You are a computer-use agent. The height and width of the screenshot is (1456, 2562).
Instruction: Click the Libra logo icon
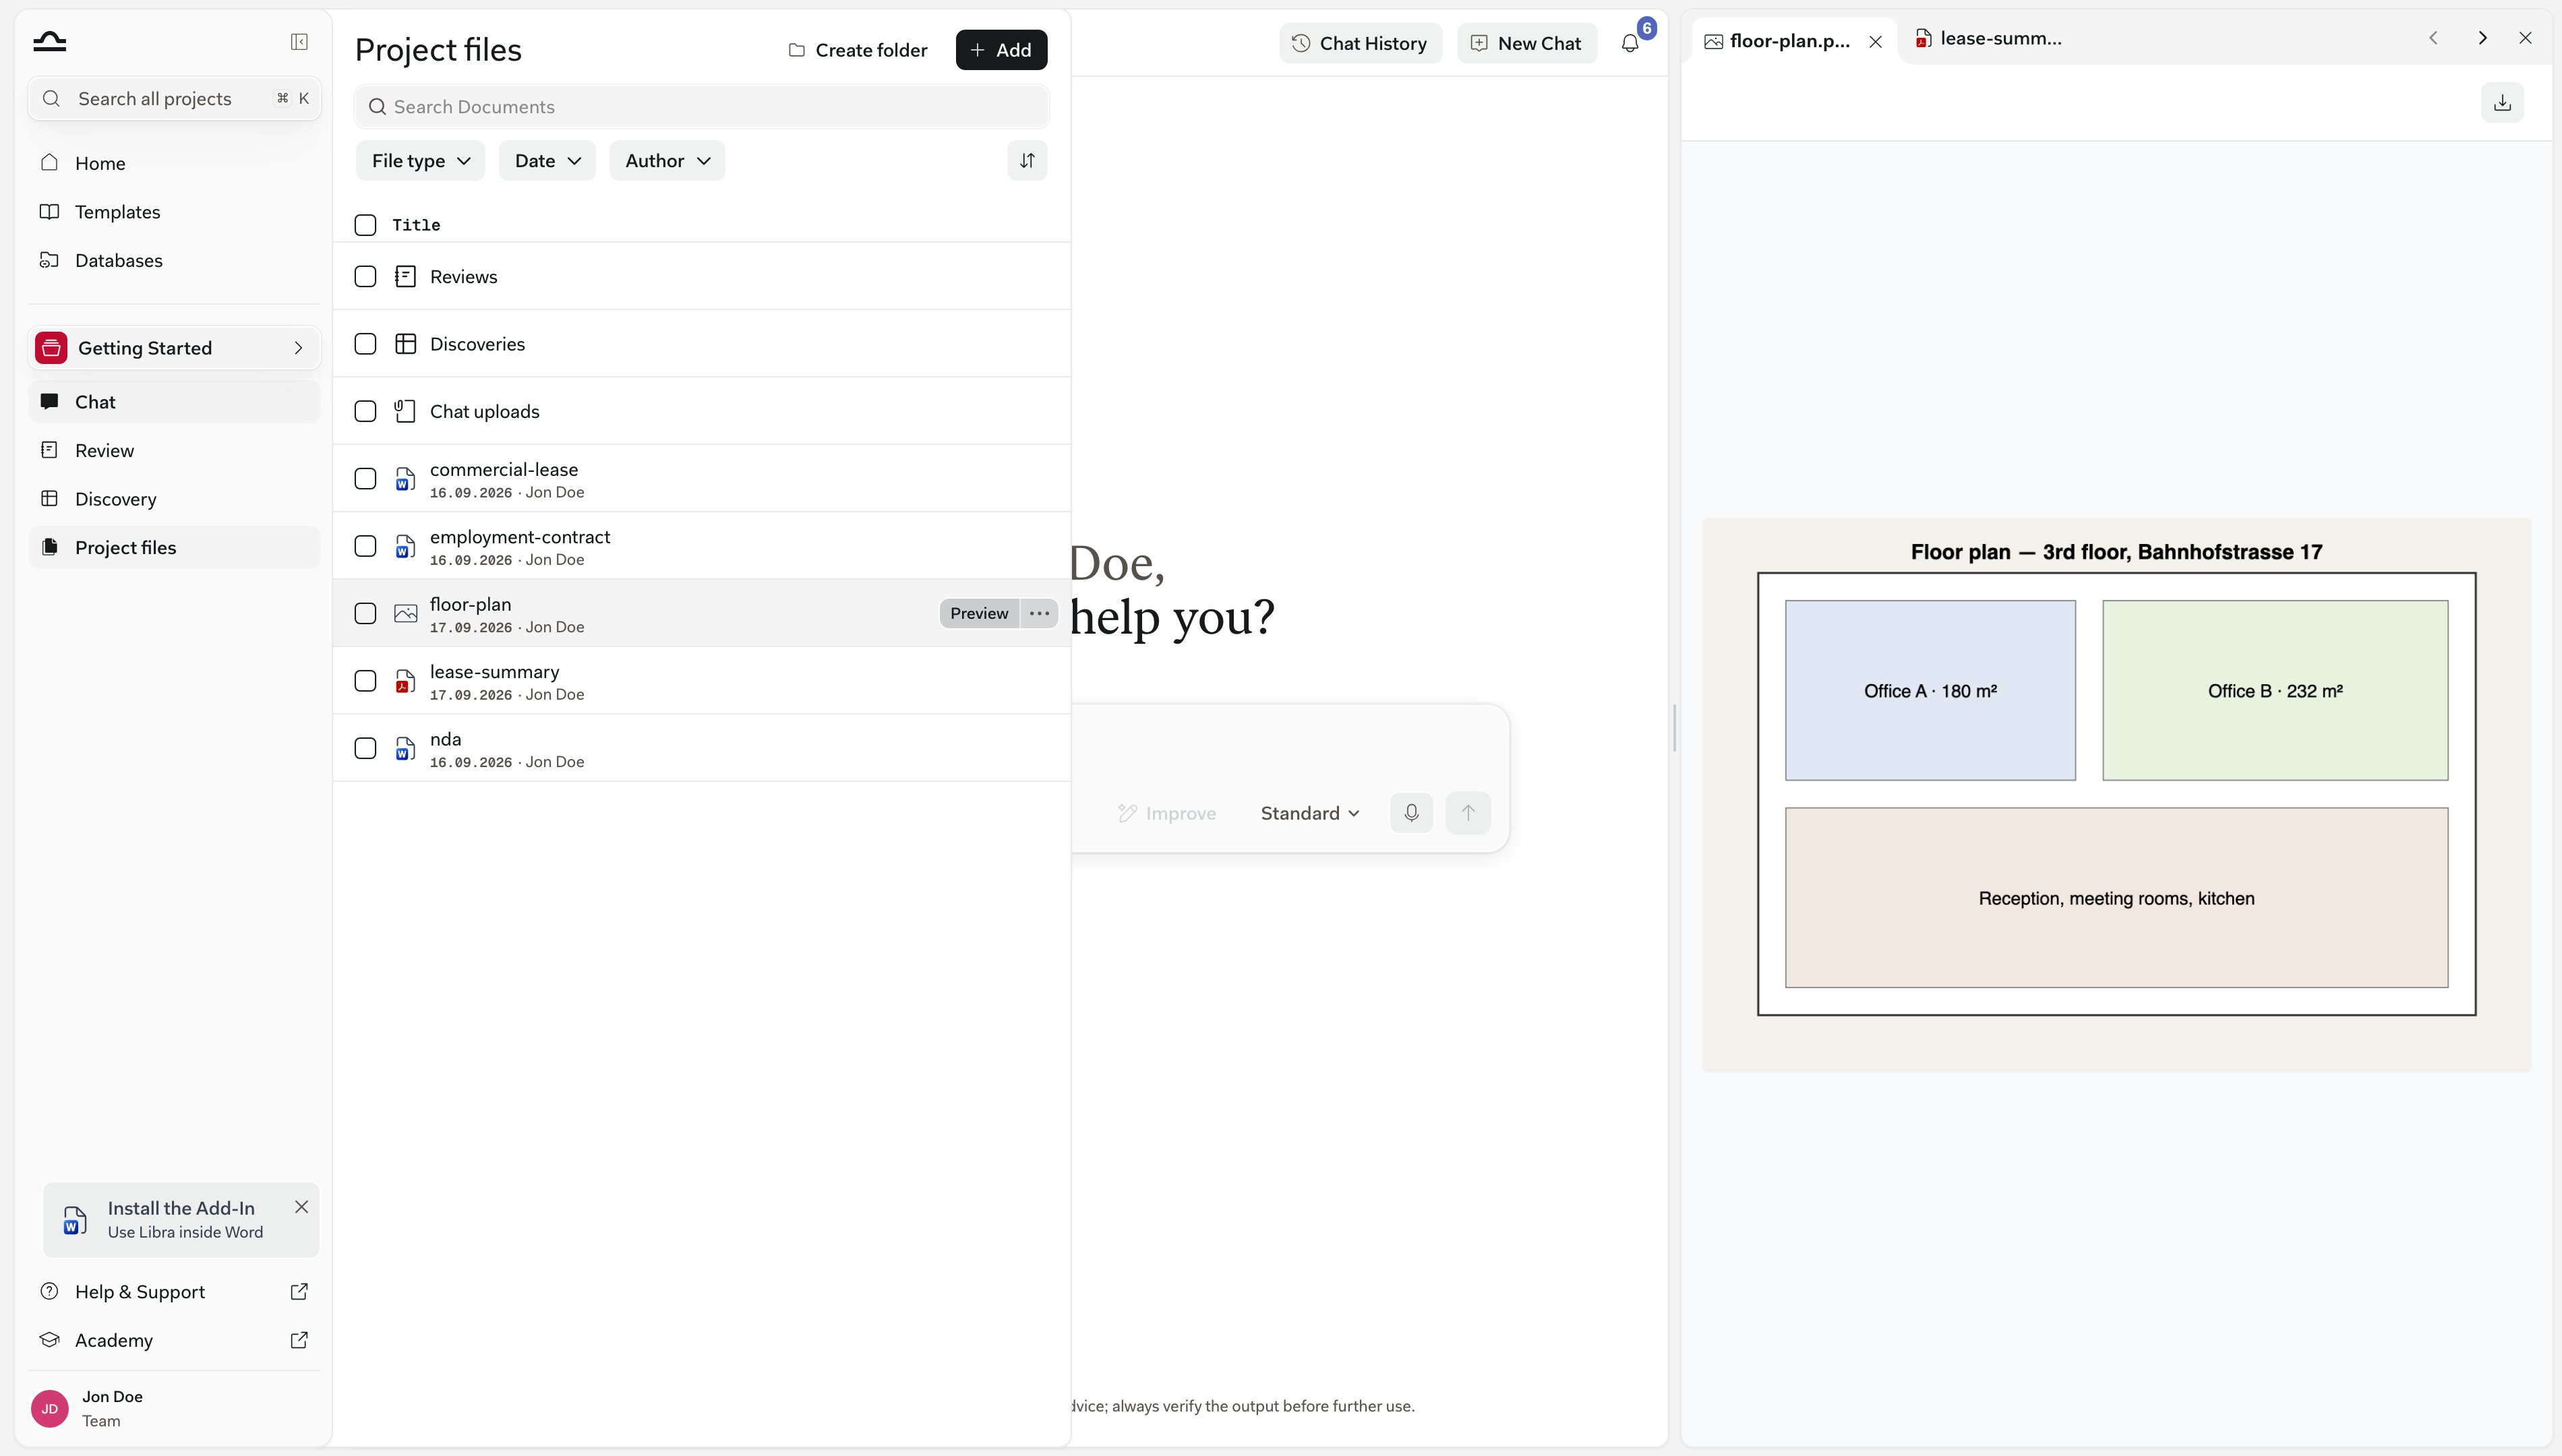tap(49, 41)
